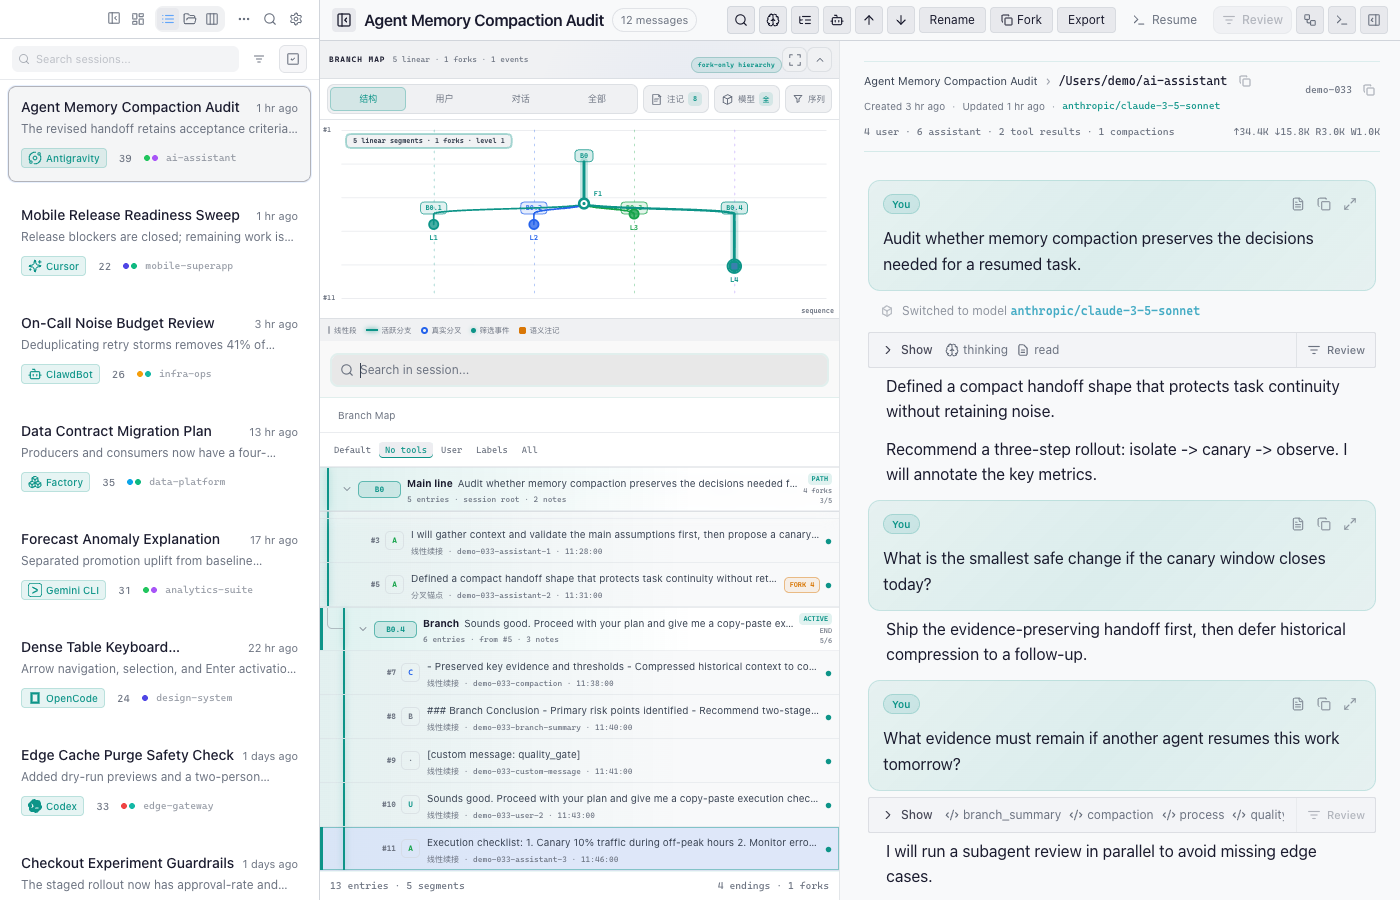
Task: Copy first You message about audit
Action: 1324,204
